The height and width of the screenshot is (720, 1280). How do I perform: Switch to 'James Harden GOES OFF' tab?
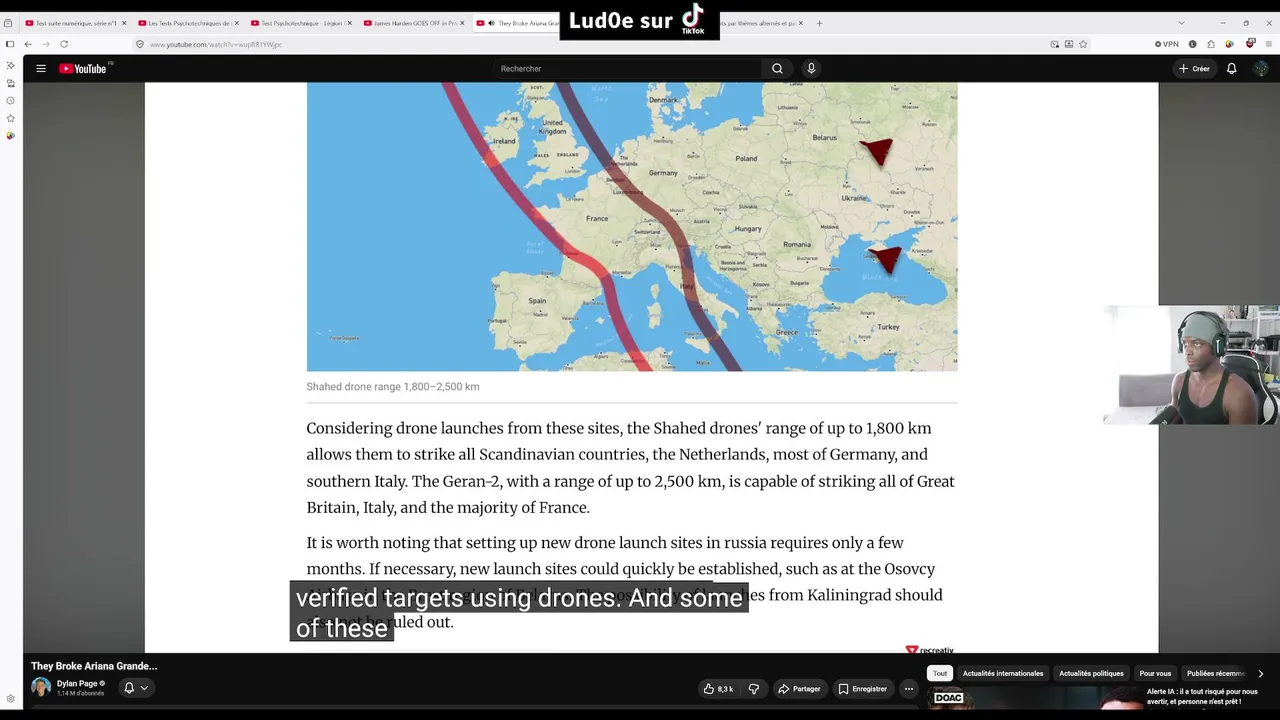coord(411,23)
